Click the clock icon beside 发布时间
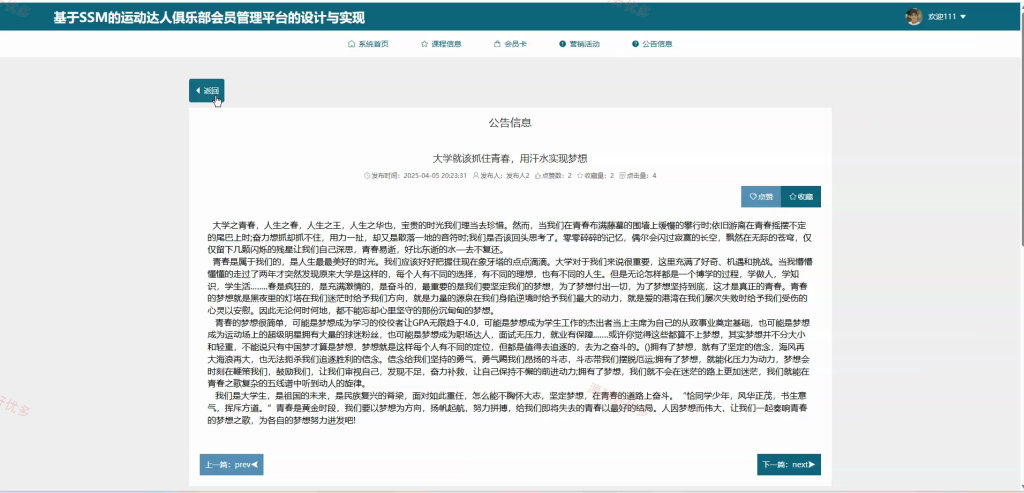Screen dimensions: 1024x493 pos(366,176)
